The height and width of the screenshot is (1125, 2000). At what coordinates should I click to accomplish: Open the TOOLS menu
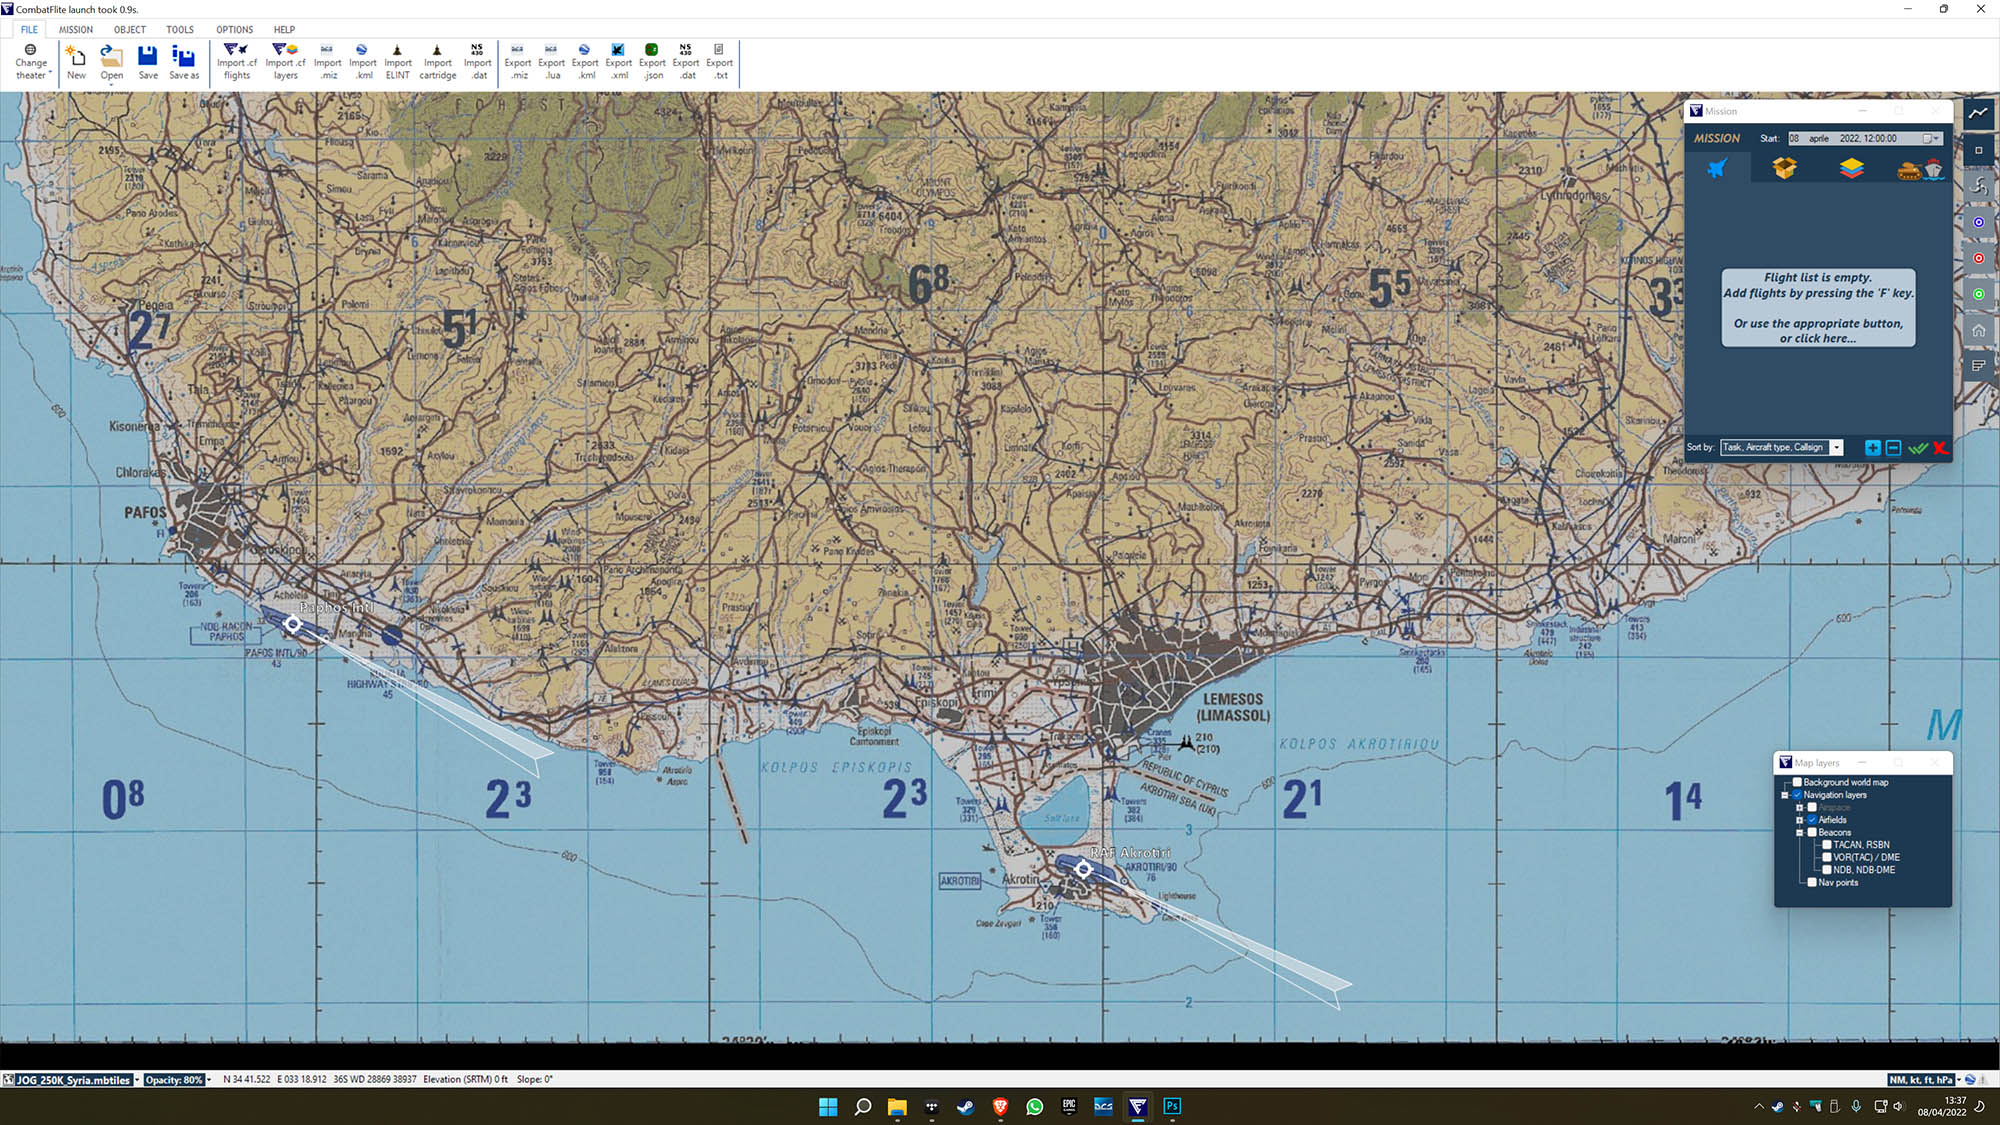(x=180, y=29)
